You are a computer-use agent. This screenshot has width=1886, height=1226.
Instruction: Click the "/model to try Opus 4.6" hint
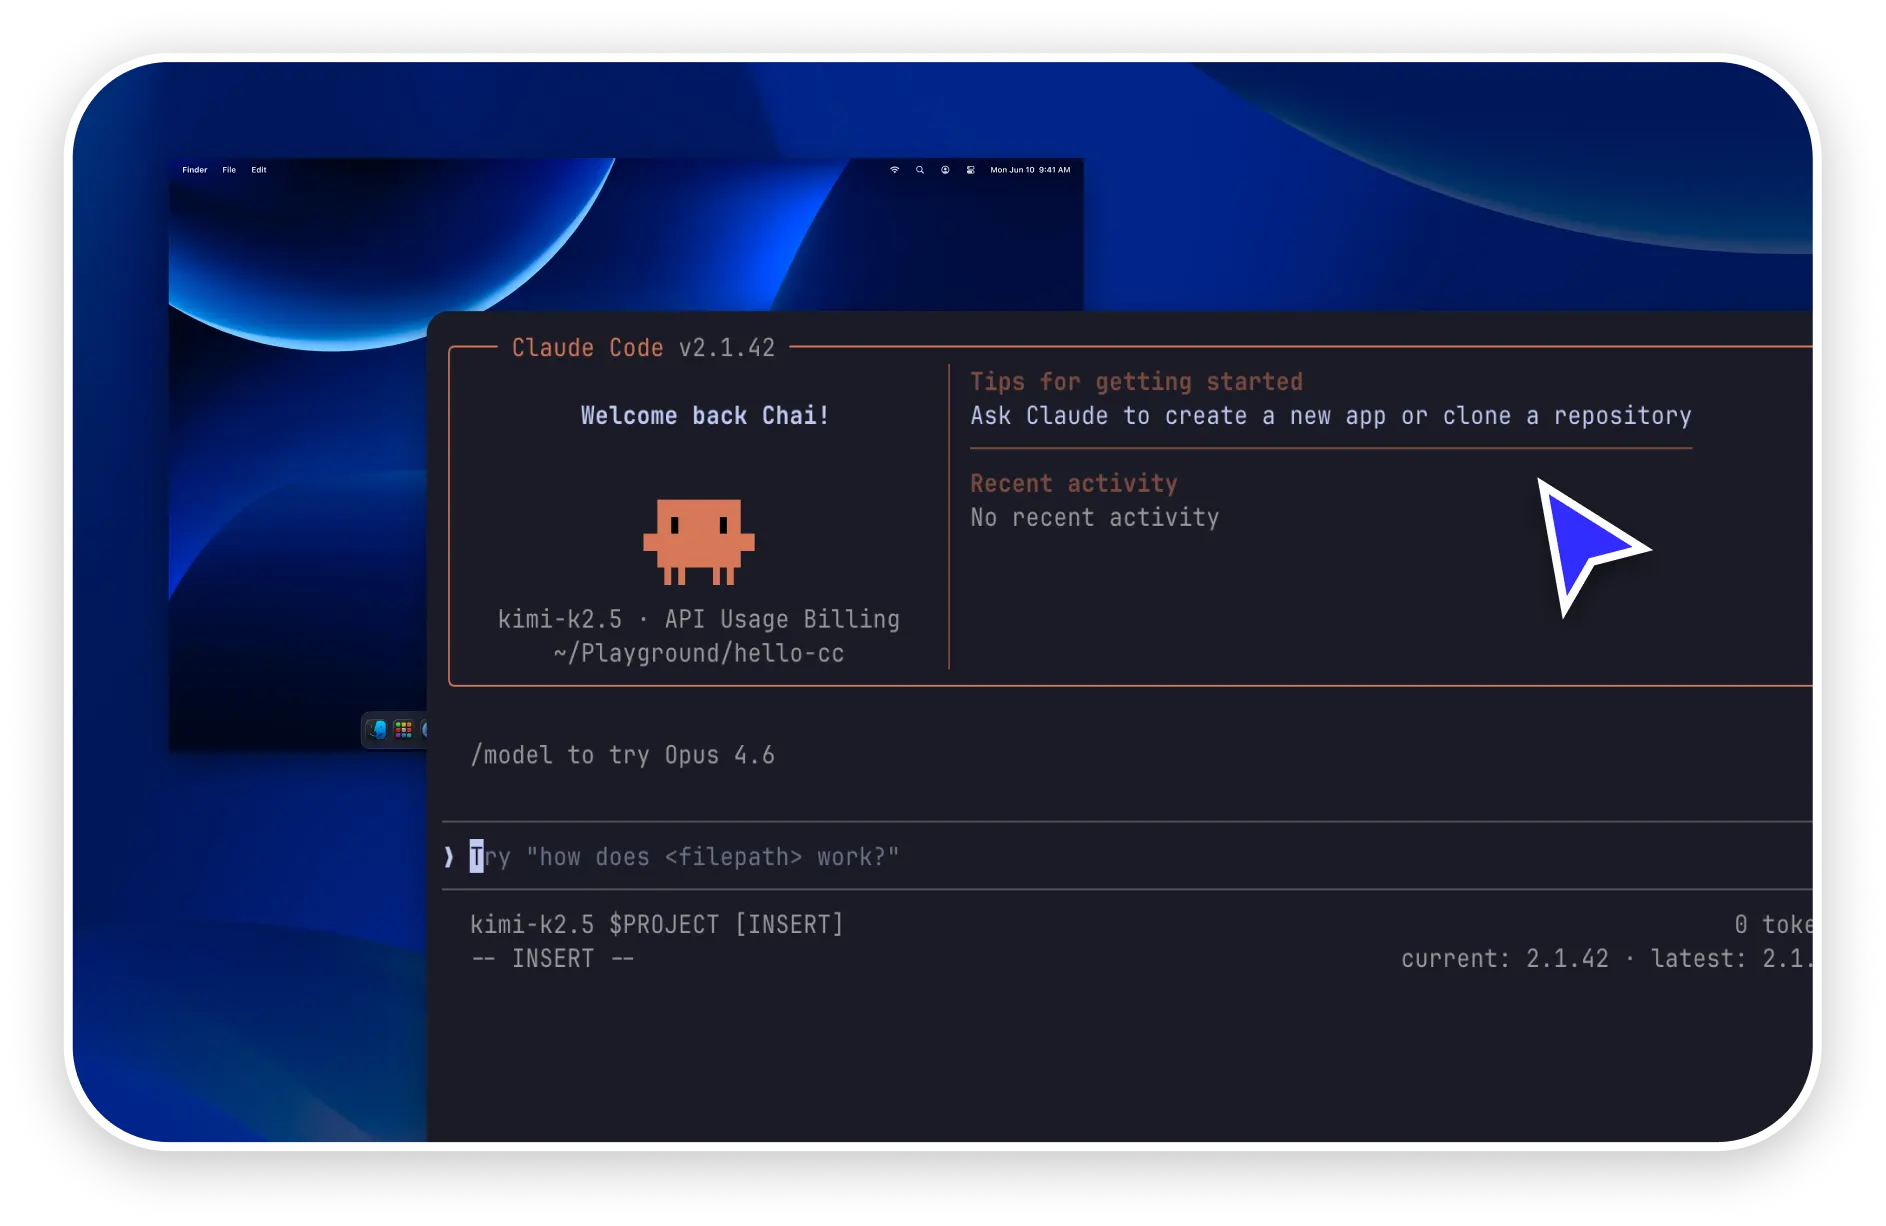click(x=623, y=756)
